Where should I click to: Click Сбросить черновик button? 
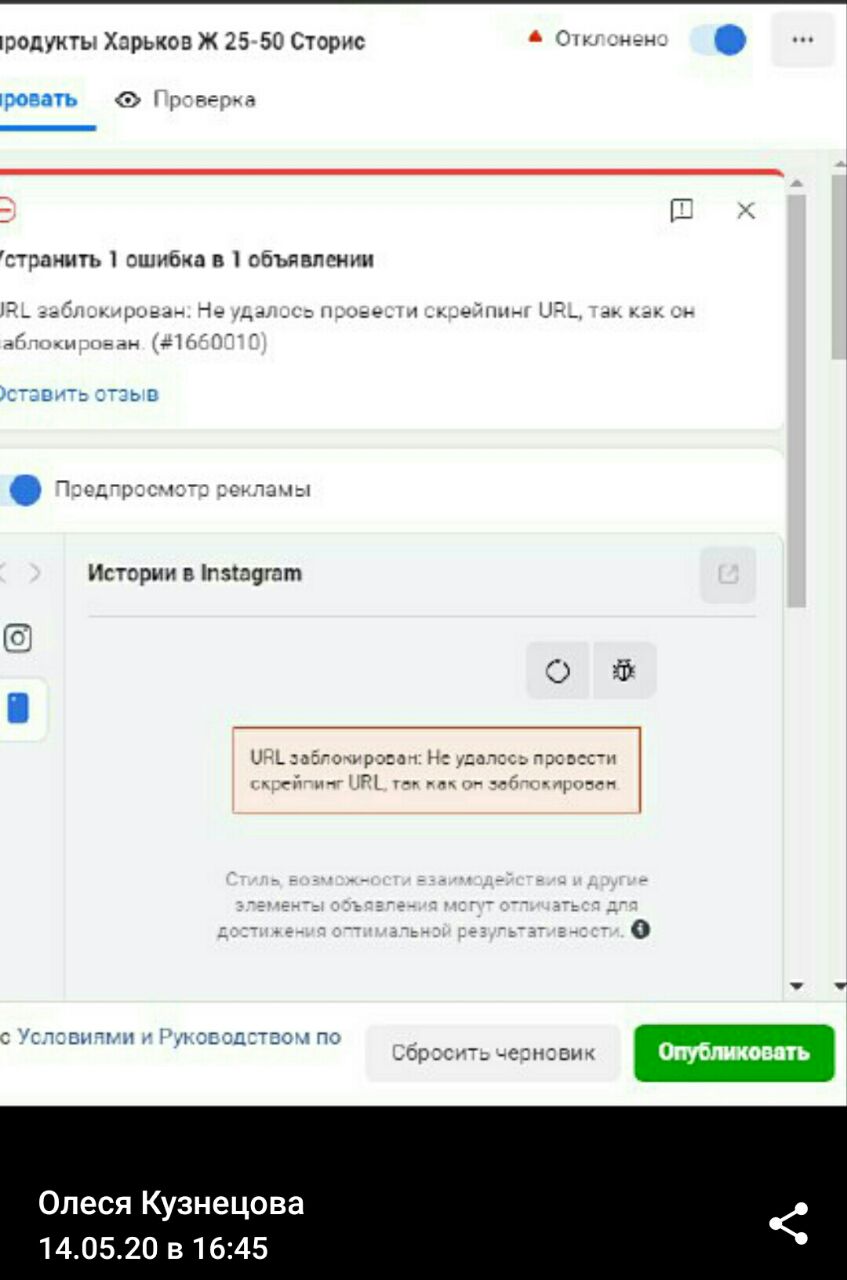point(493,1053)
